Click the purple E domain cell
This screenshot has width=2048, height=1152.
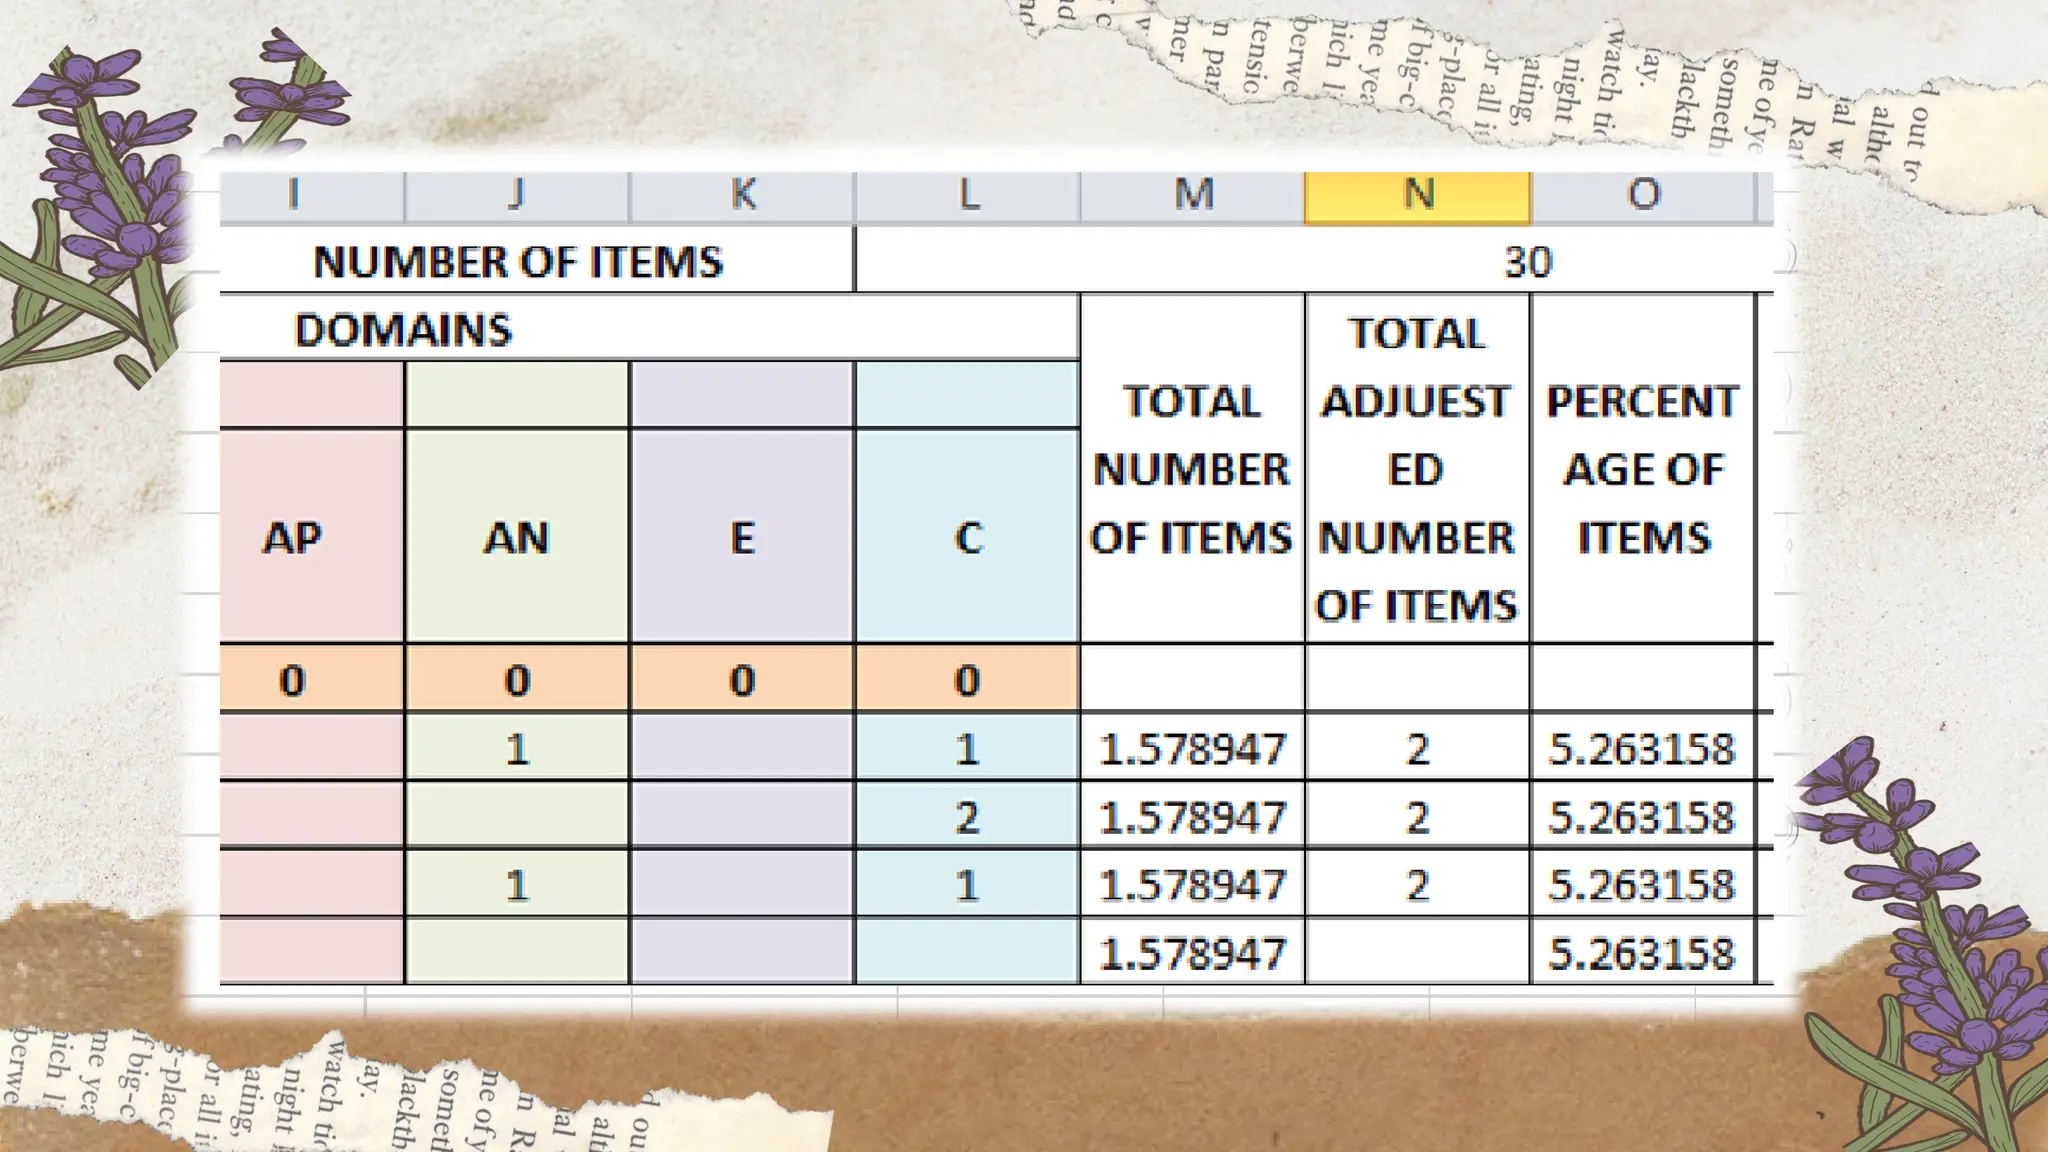point(742,537)
